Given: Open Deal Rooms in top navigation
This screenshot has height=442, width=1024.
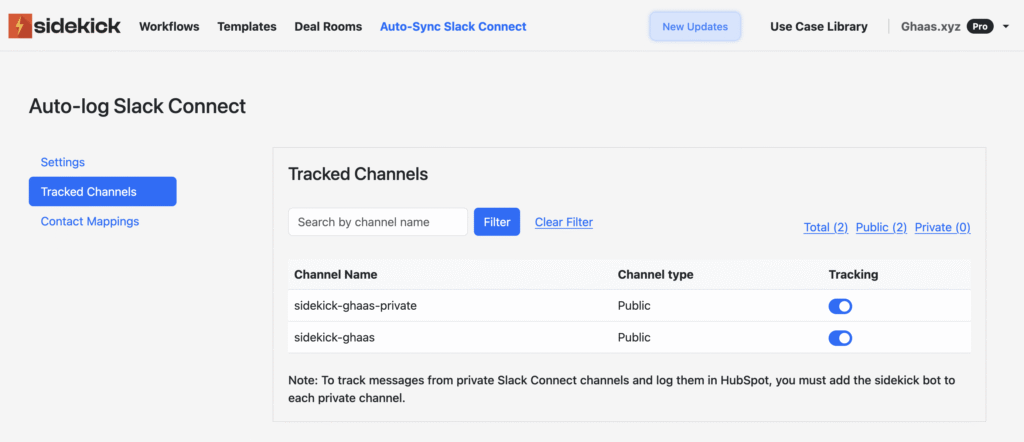Looking at the screenshot, I should (328, 27).
